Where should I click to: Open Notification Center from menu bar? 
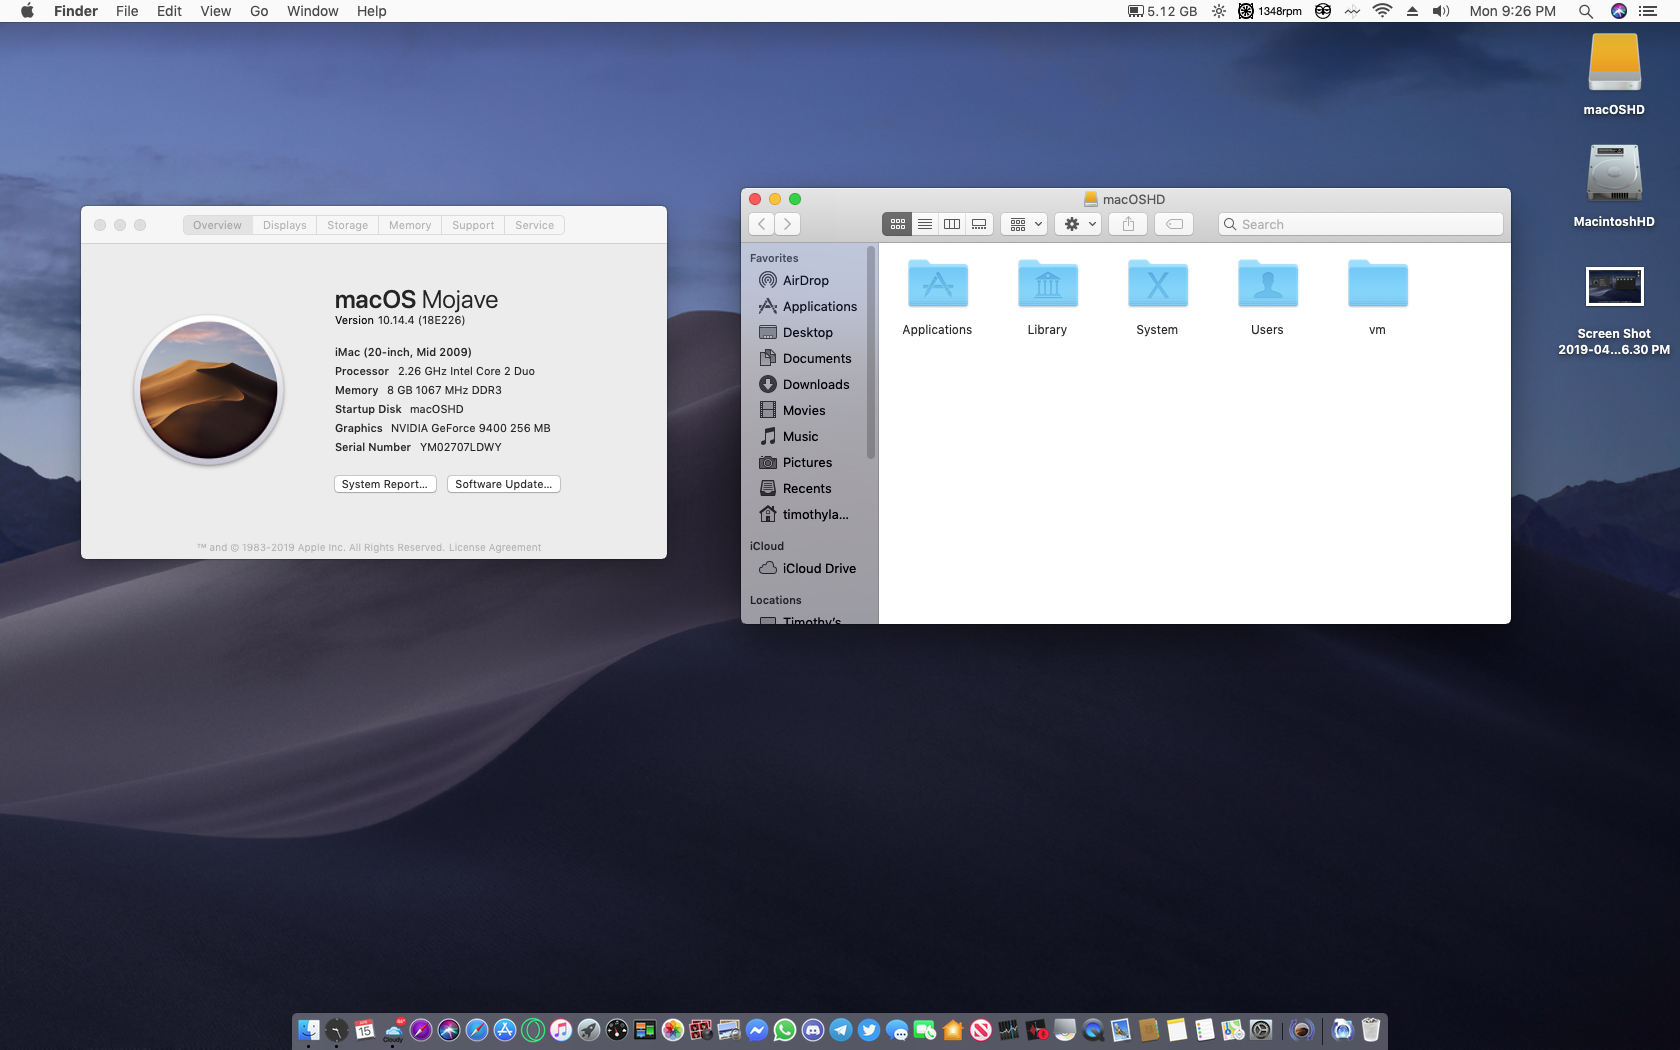[x=1648, y=11]
